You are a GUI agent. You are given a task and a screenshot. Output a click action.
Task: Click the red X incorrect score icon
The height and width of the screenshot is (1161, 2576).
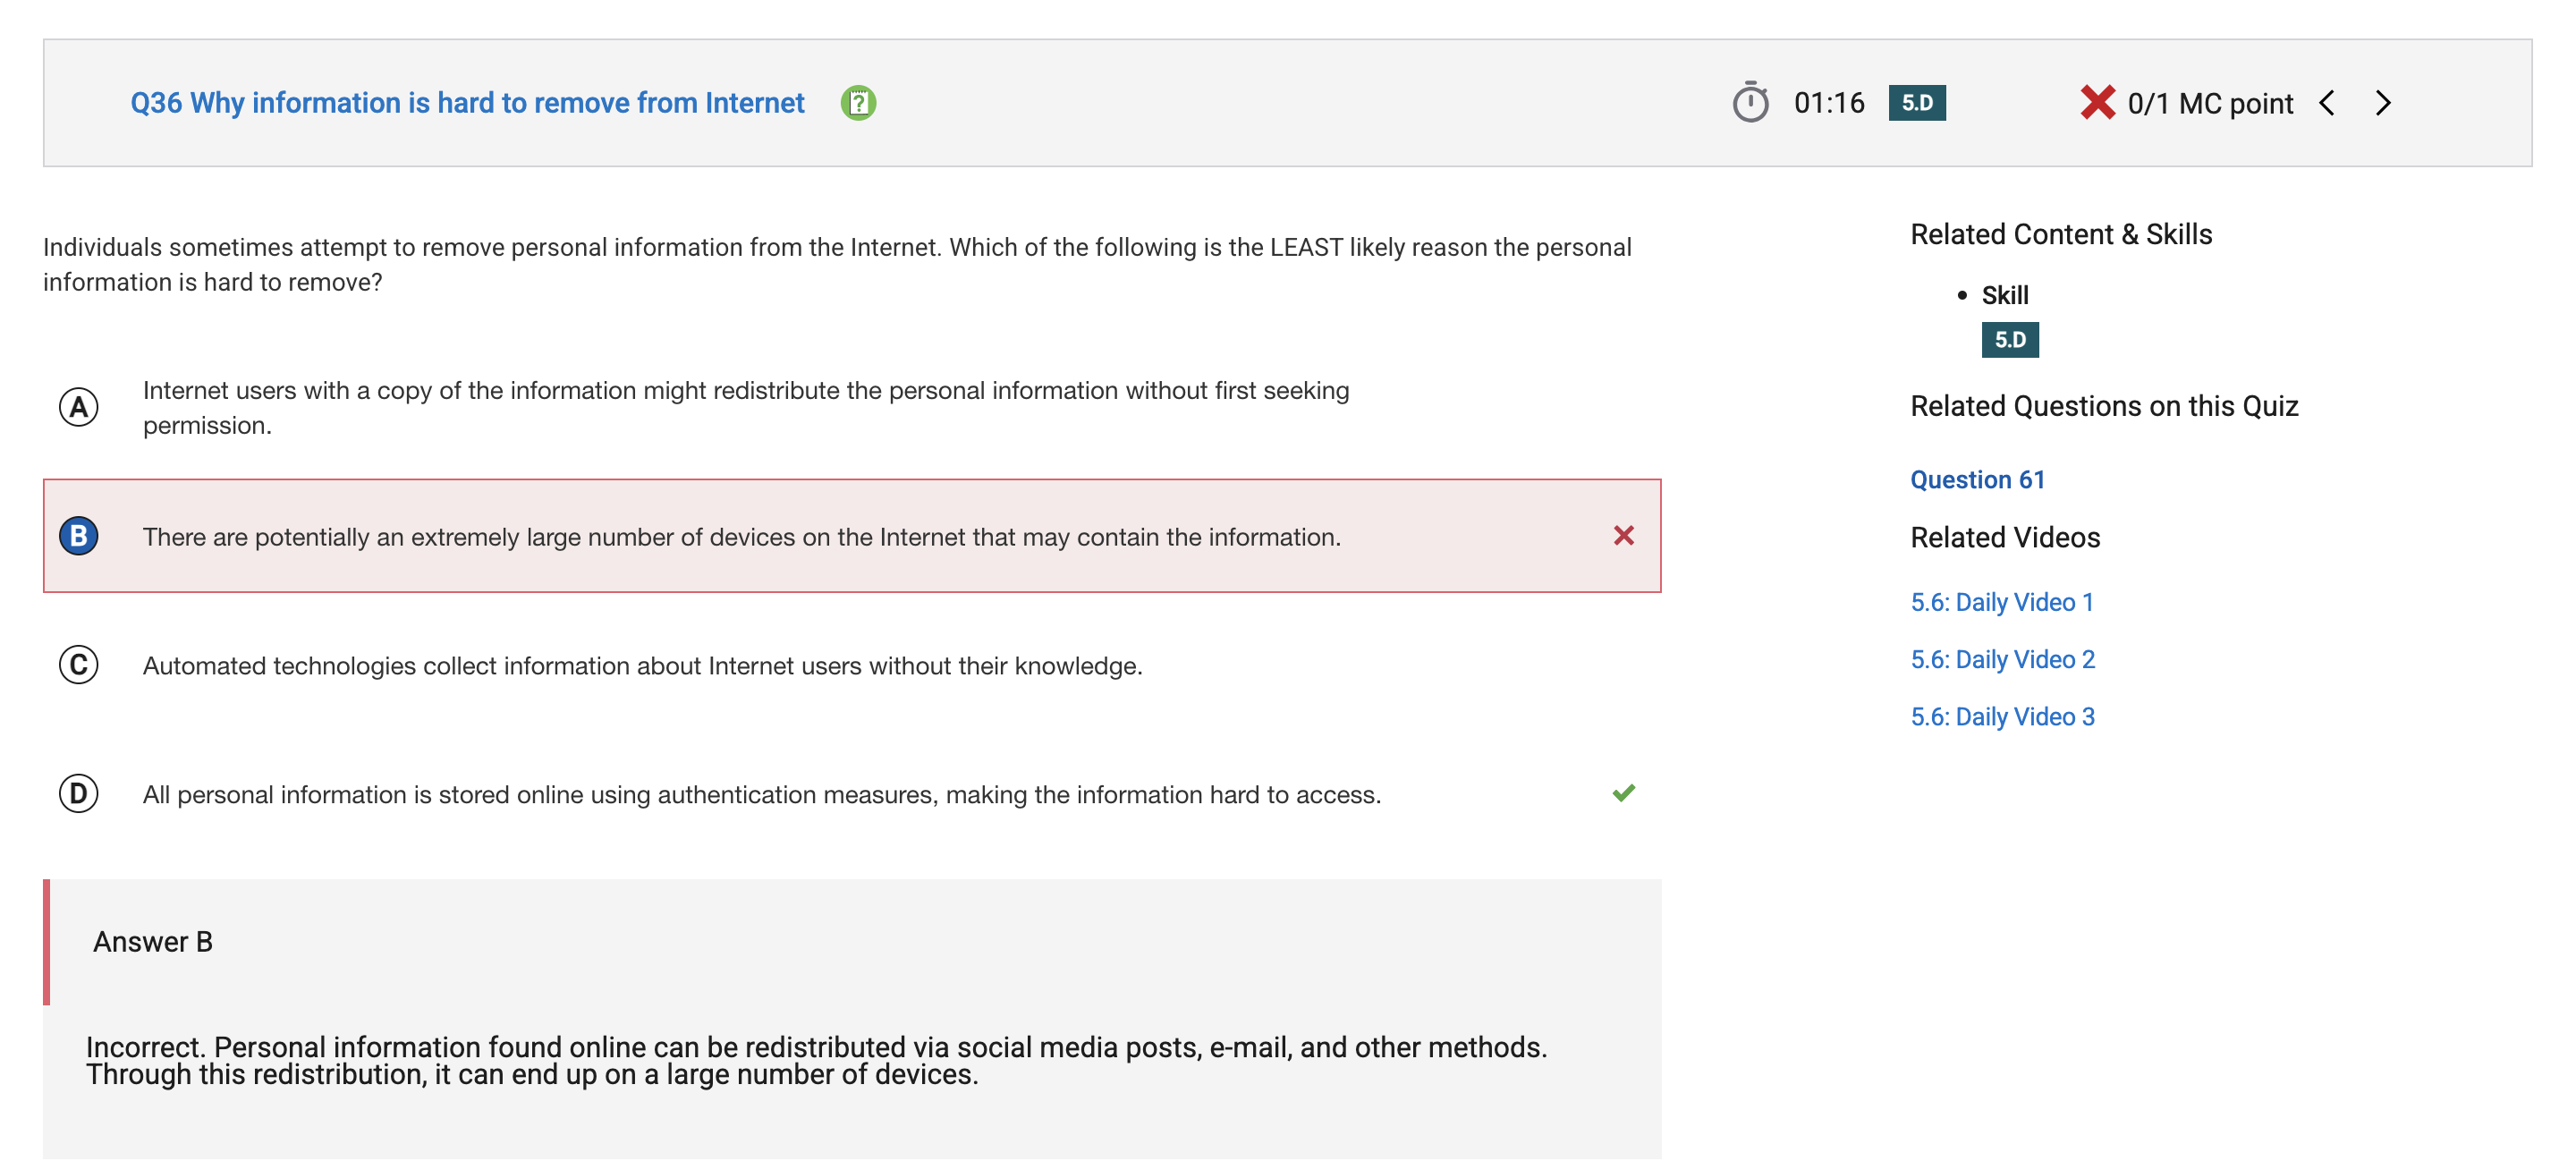[x=2097, y=102]
